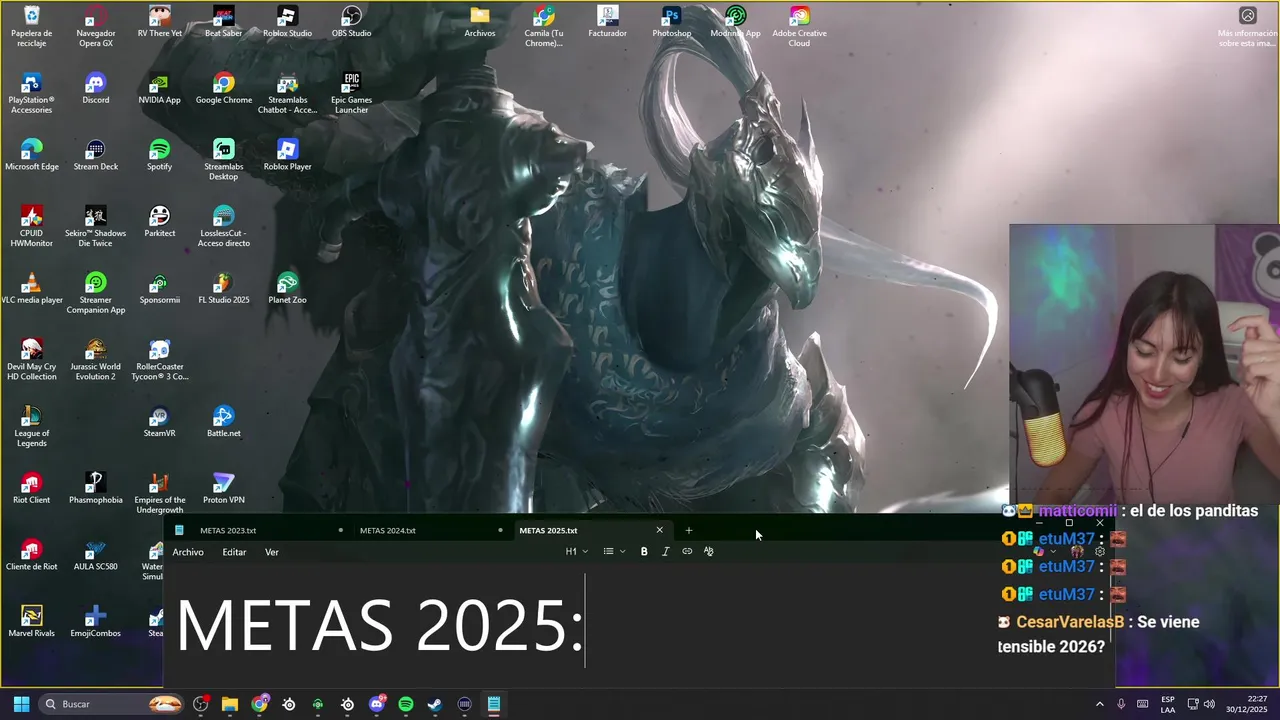Expand the list style dropdown
1280x720 pixels.
614,551
